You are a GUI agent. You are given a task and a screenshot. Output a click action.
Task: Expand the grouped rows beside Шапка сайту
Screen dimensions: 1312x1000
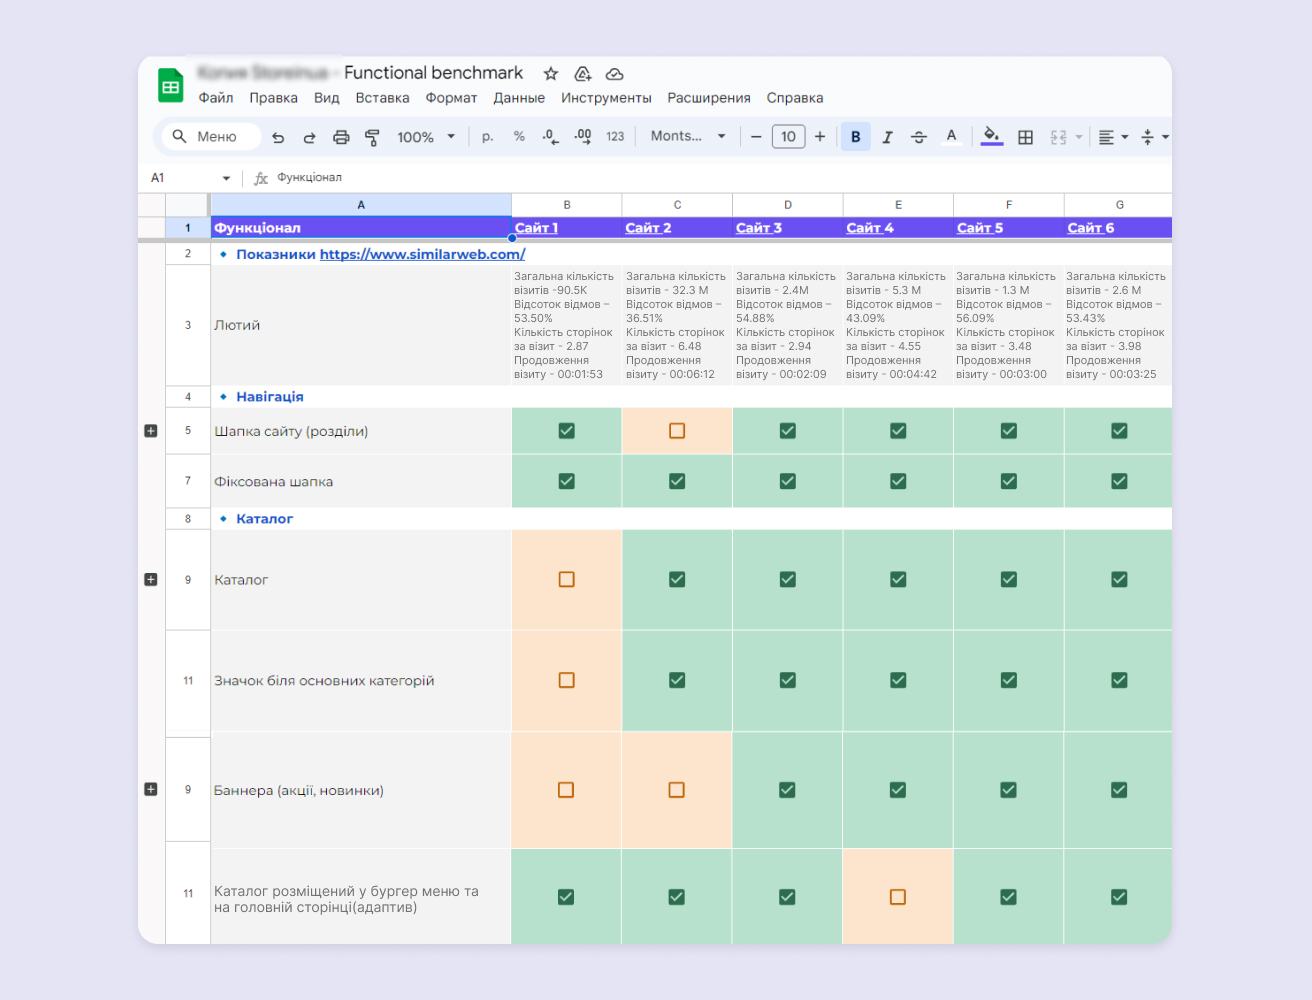(x=151, y=431)
